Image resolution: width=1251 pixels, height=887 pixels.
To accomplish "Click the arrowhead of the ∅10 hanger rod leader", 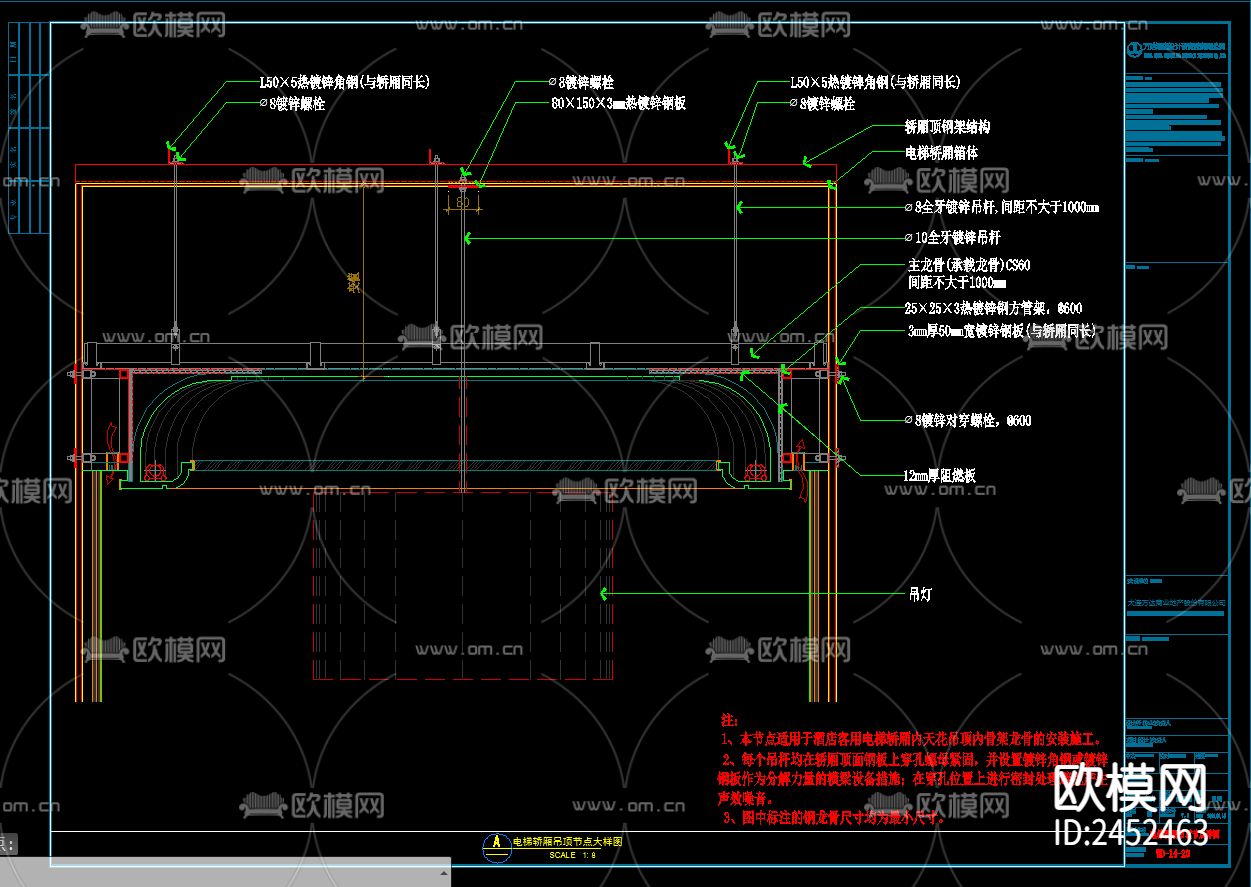I will (x=466, y=238).
